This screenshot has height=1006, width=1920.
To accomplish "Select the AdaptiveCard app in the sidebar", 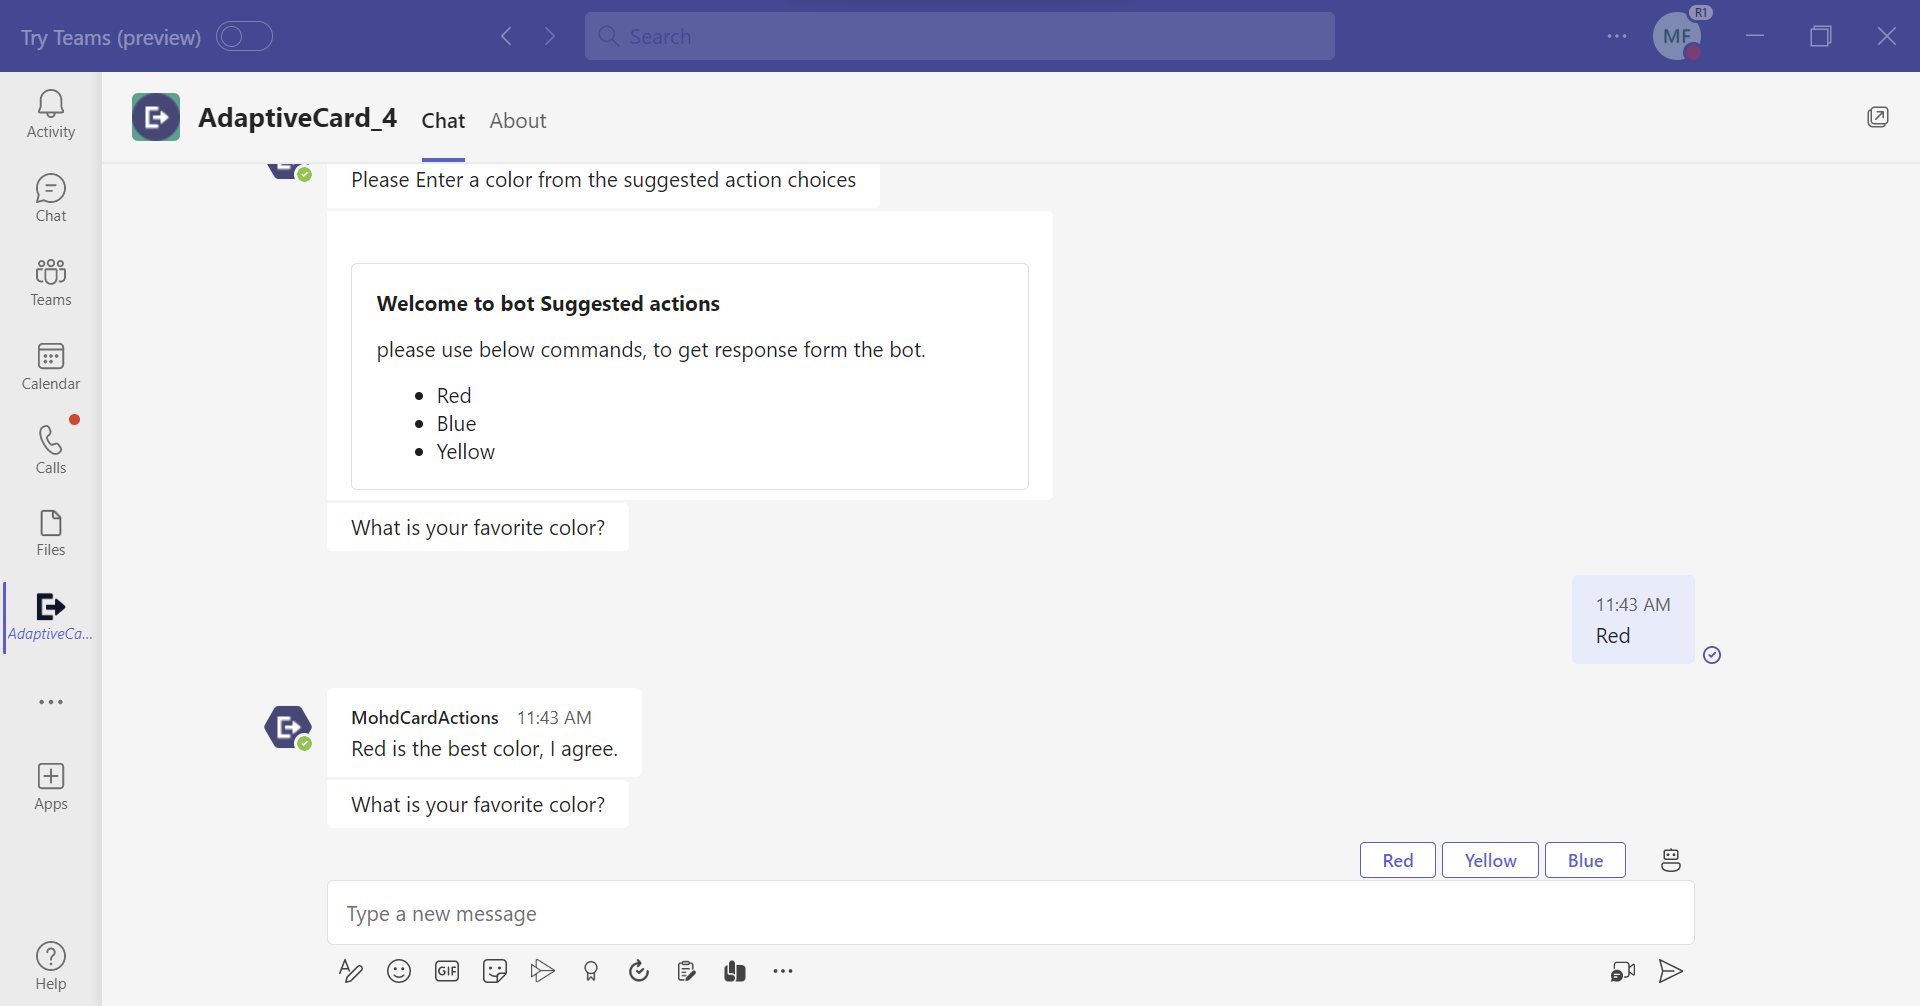I will click(x=51, y=617).
